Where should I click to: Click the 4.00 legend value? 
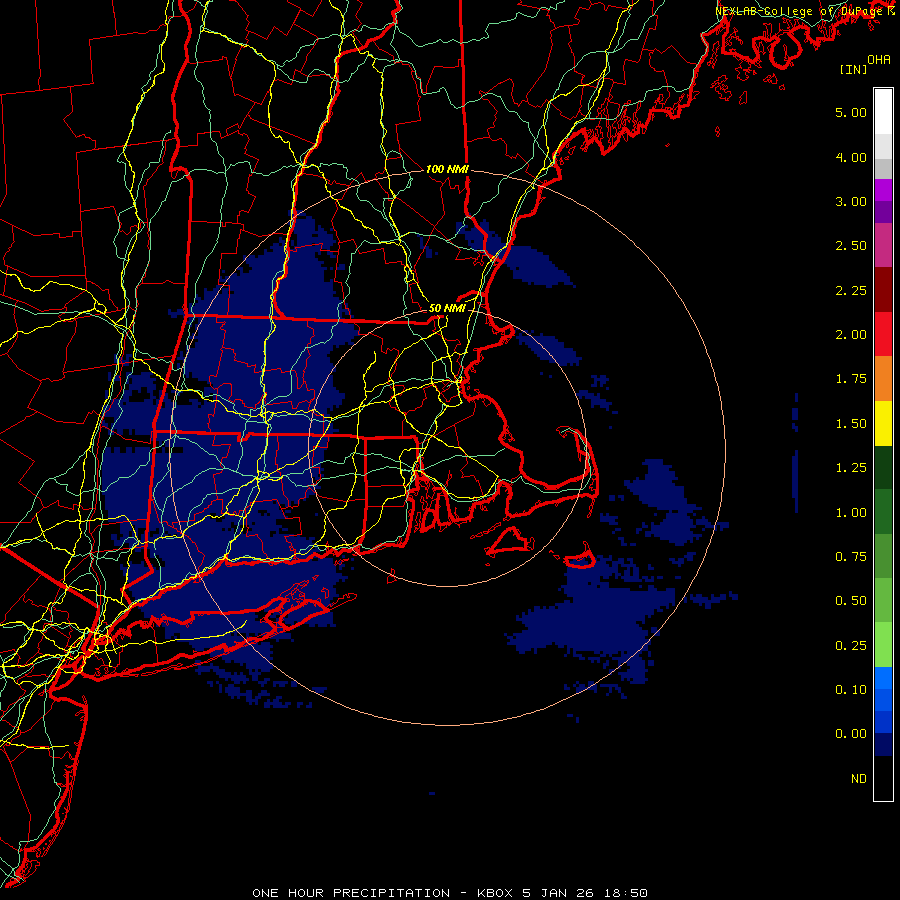[x=851, y=157]
